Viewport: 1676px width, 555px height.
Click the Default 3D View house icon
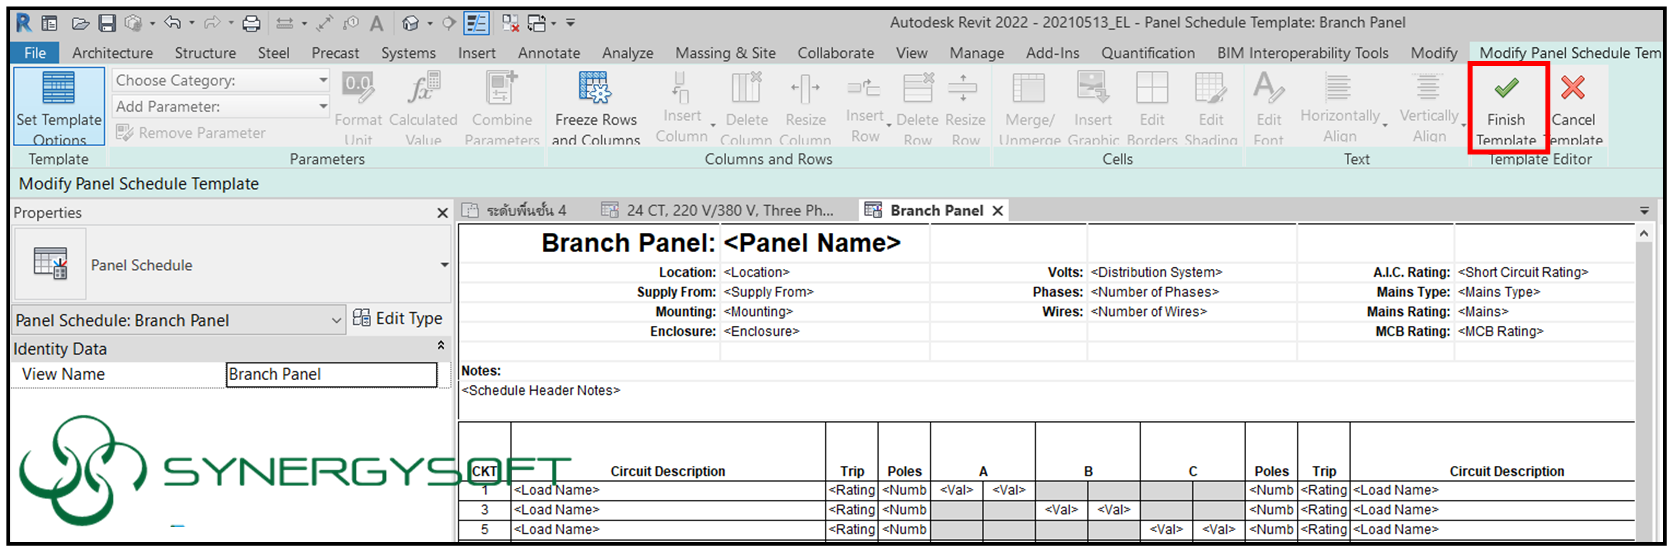(410, 23)
